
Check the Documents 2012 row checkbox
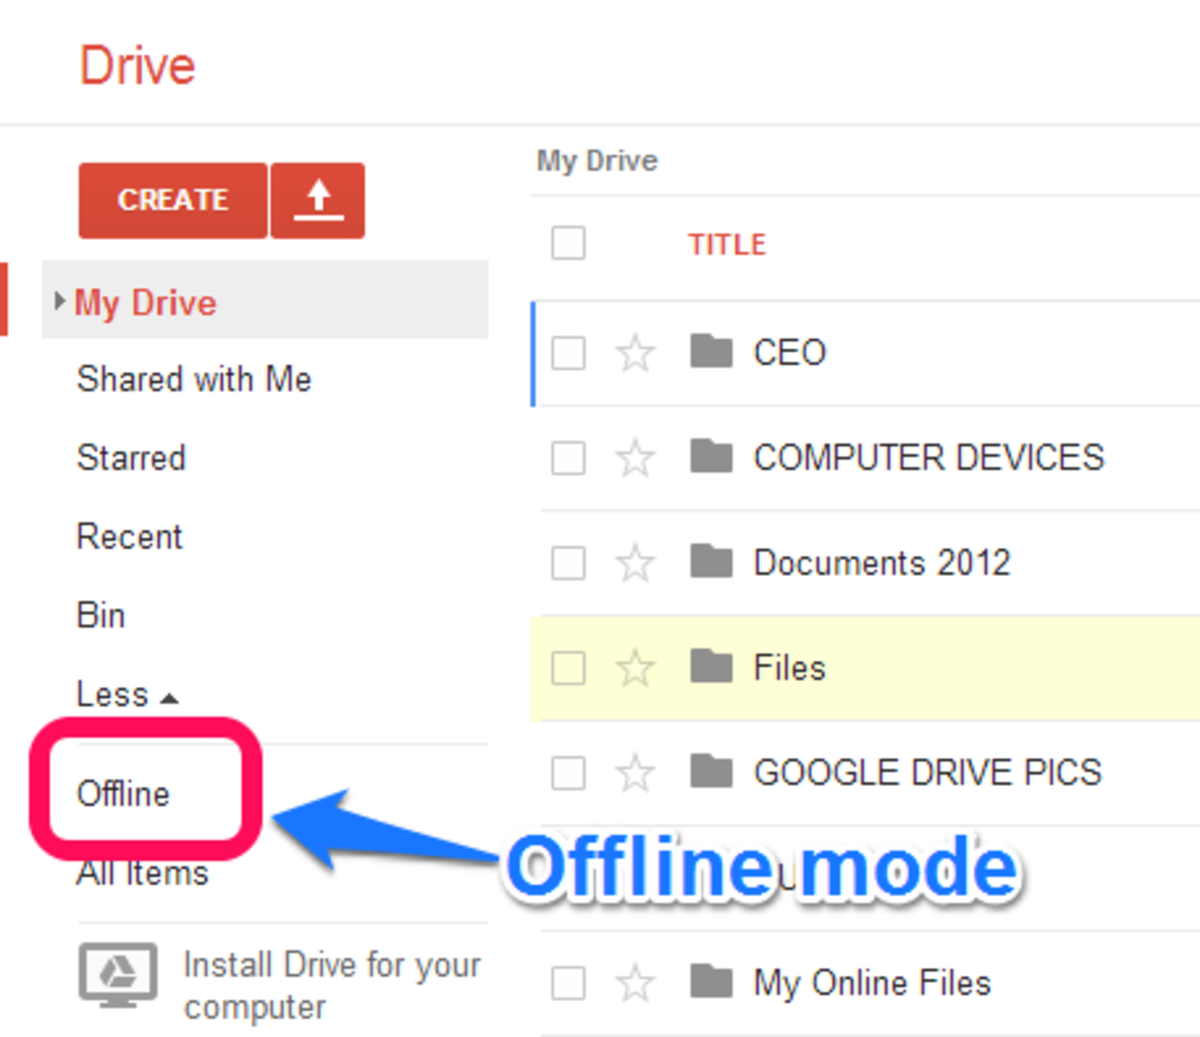pos(568,563)
